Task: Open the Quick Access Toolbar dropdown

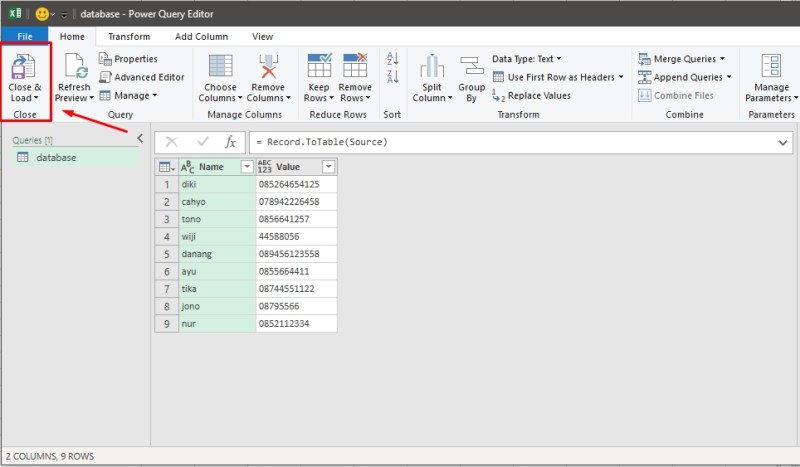Action: 64,14
